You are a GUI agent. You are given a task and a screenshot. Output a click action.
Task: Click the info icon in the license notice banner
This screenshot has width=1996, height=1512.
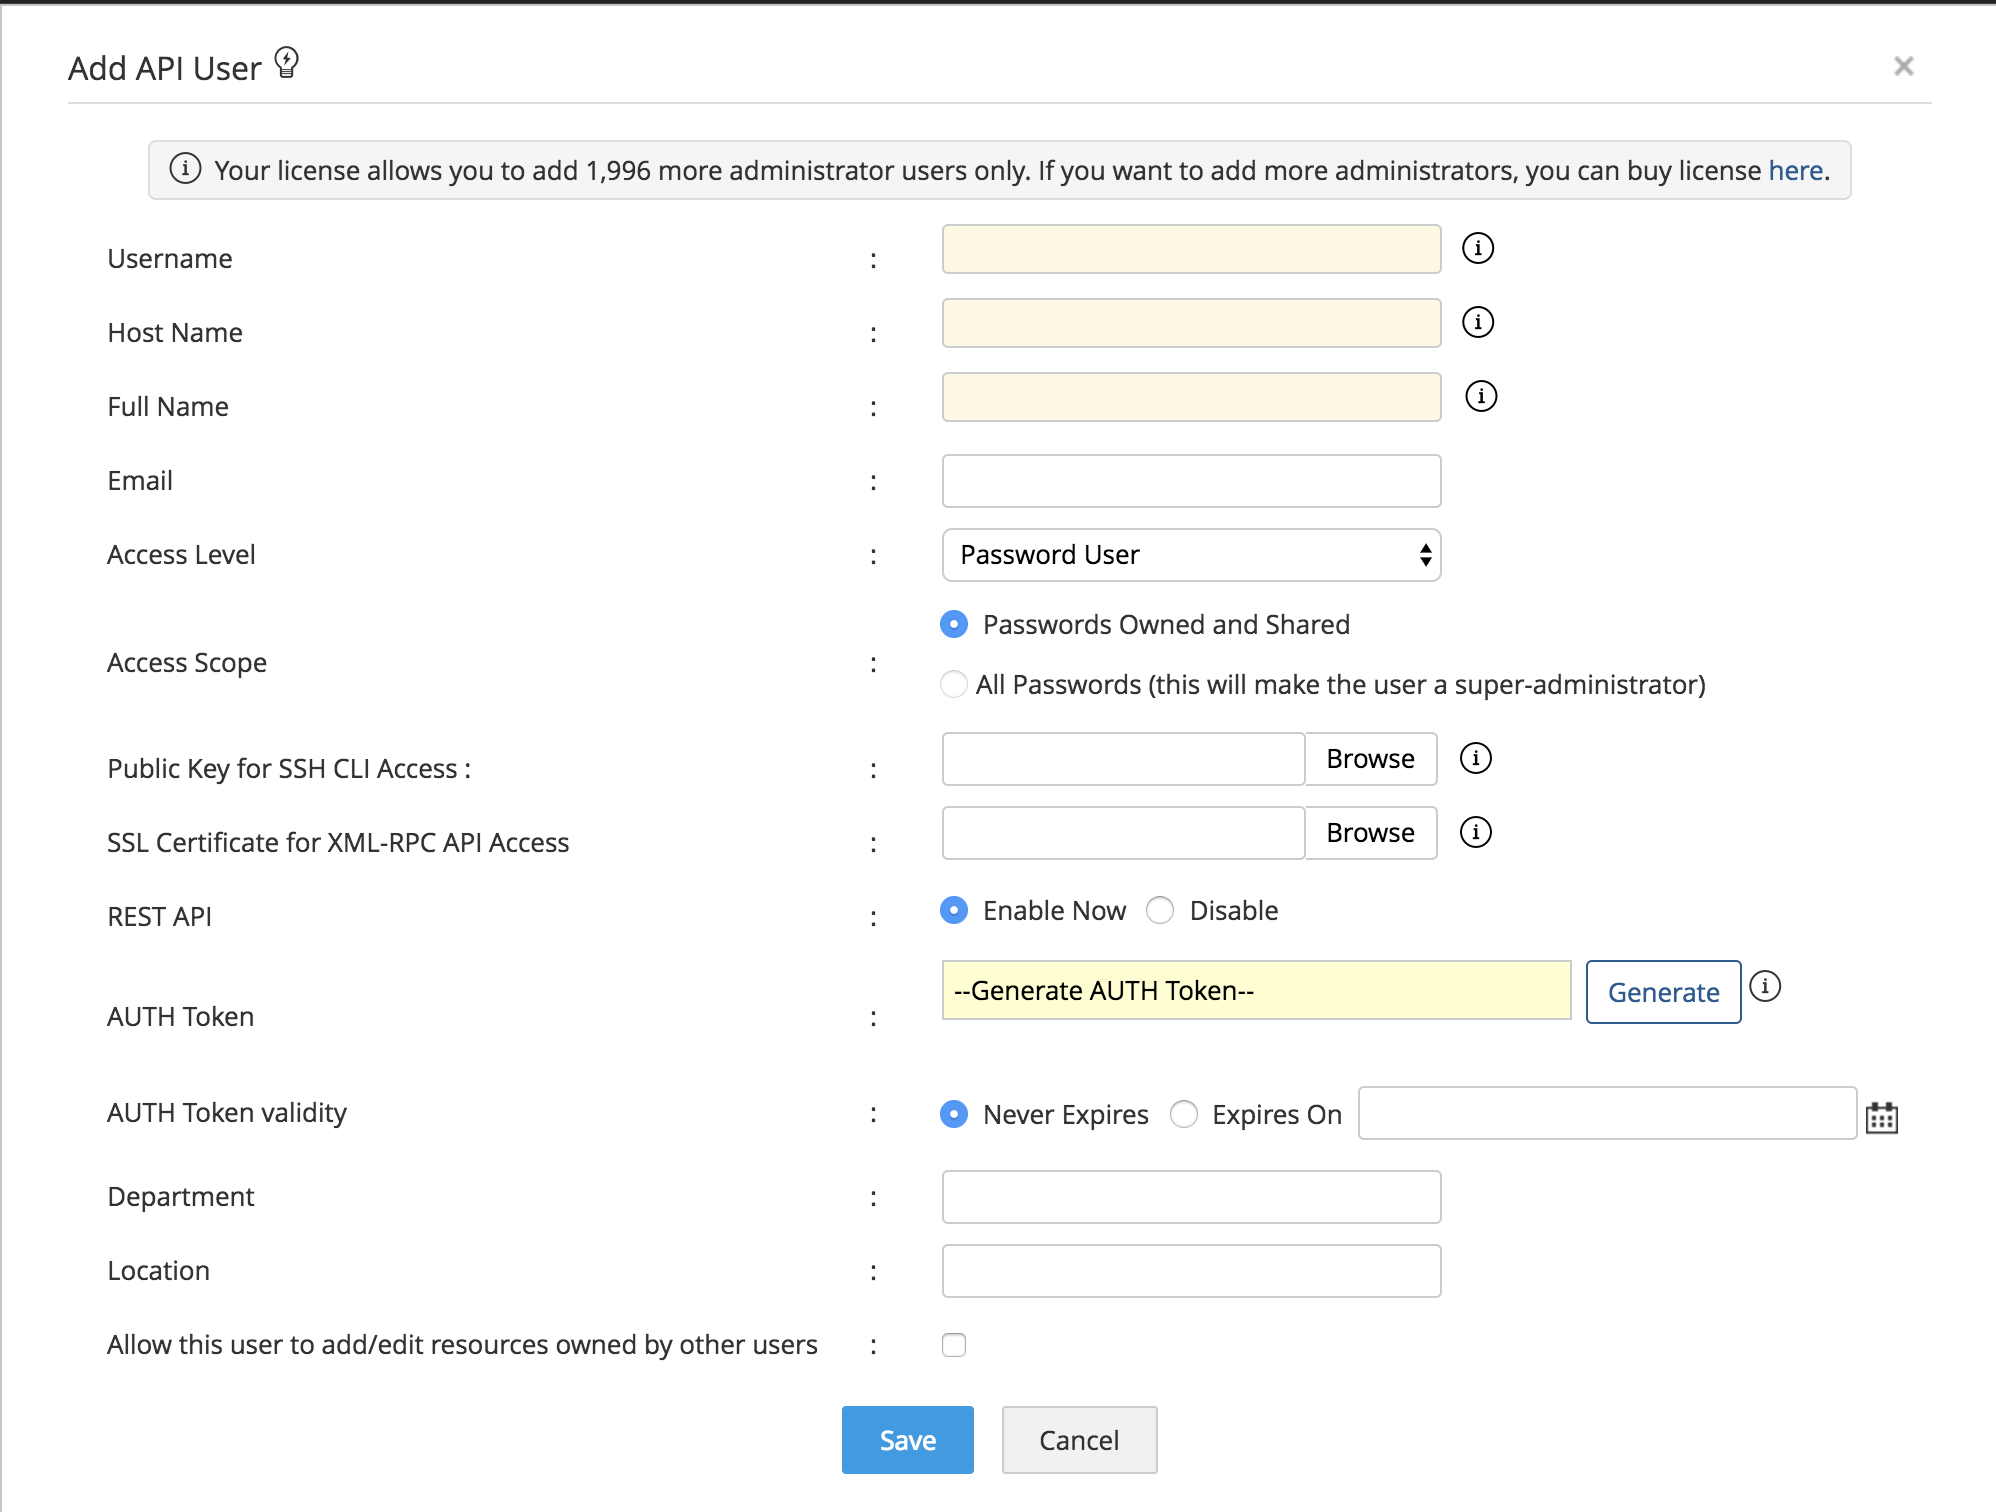(x=186, y=169)
